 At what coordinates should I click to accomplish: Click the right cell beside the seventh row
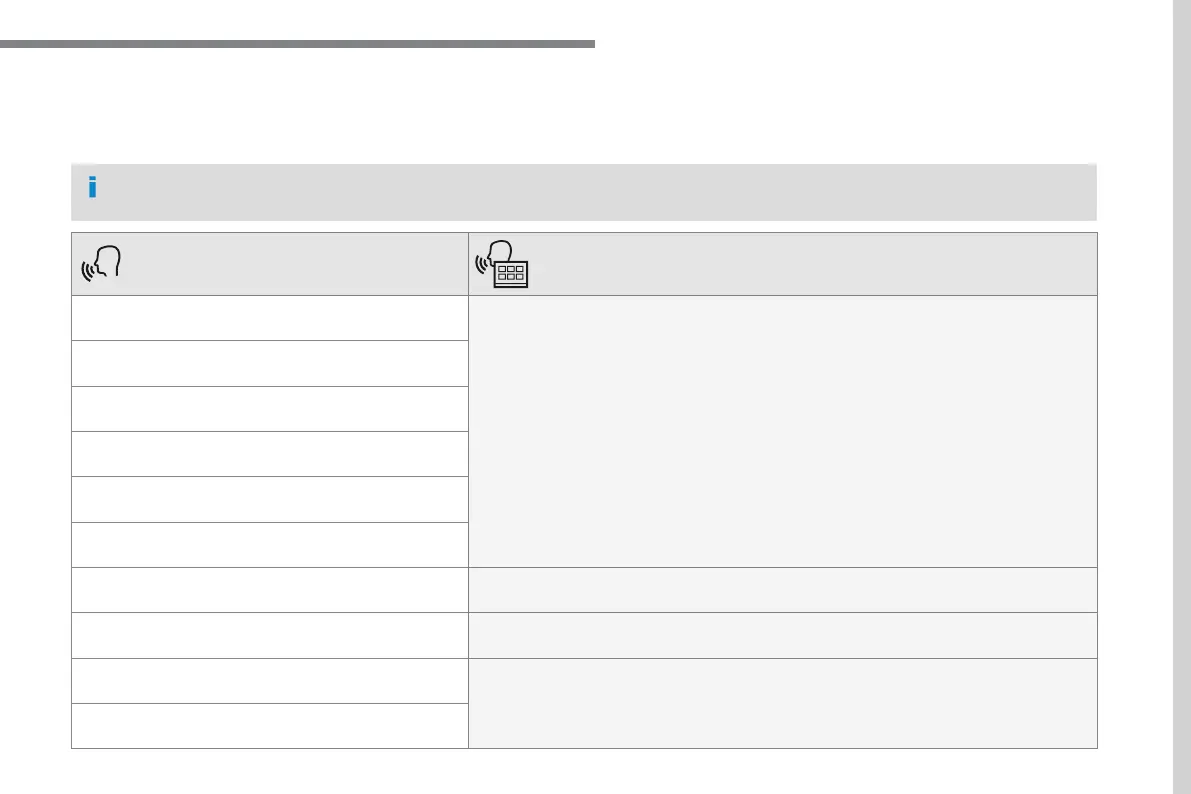point(782,590)
